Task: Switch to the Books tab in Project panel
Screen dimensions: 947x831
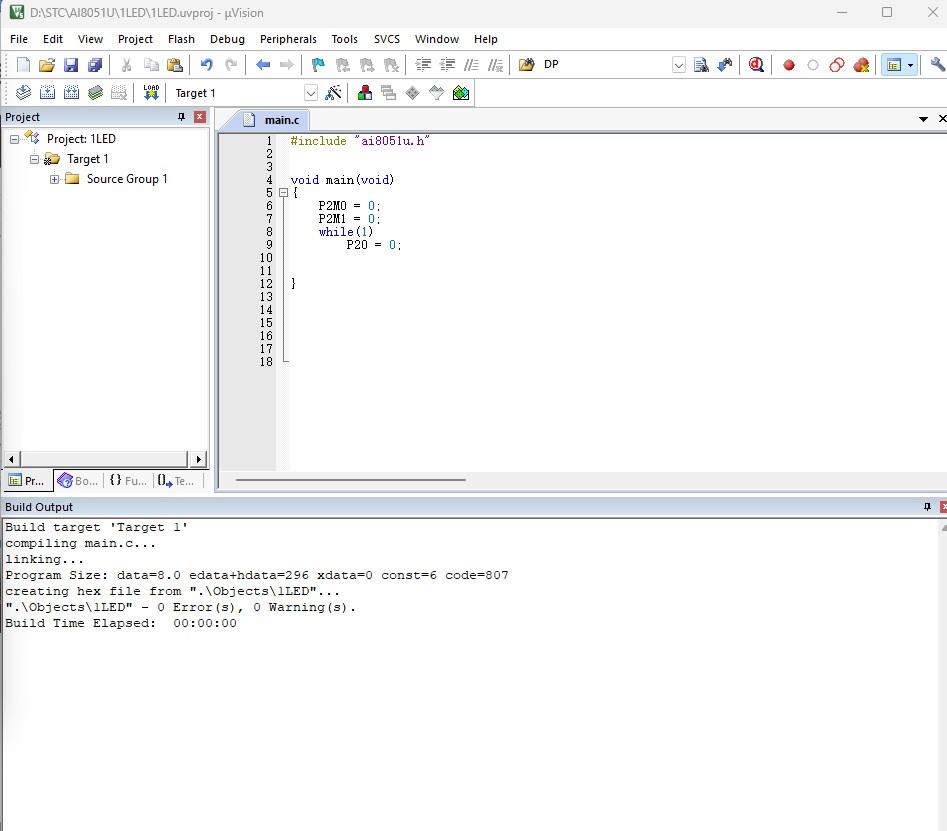Action: pos(77,481)
